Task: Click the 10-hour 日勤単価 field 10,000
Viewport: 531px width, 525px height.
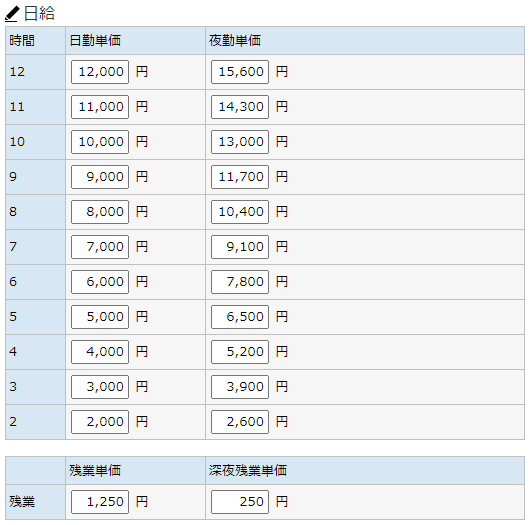Action: coord(100,142)
